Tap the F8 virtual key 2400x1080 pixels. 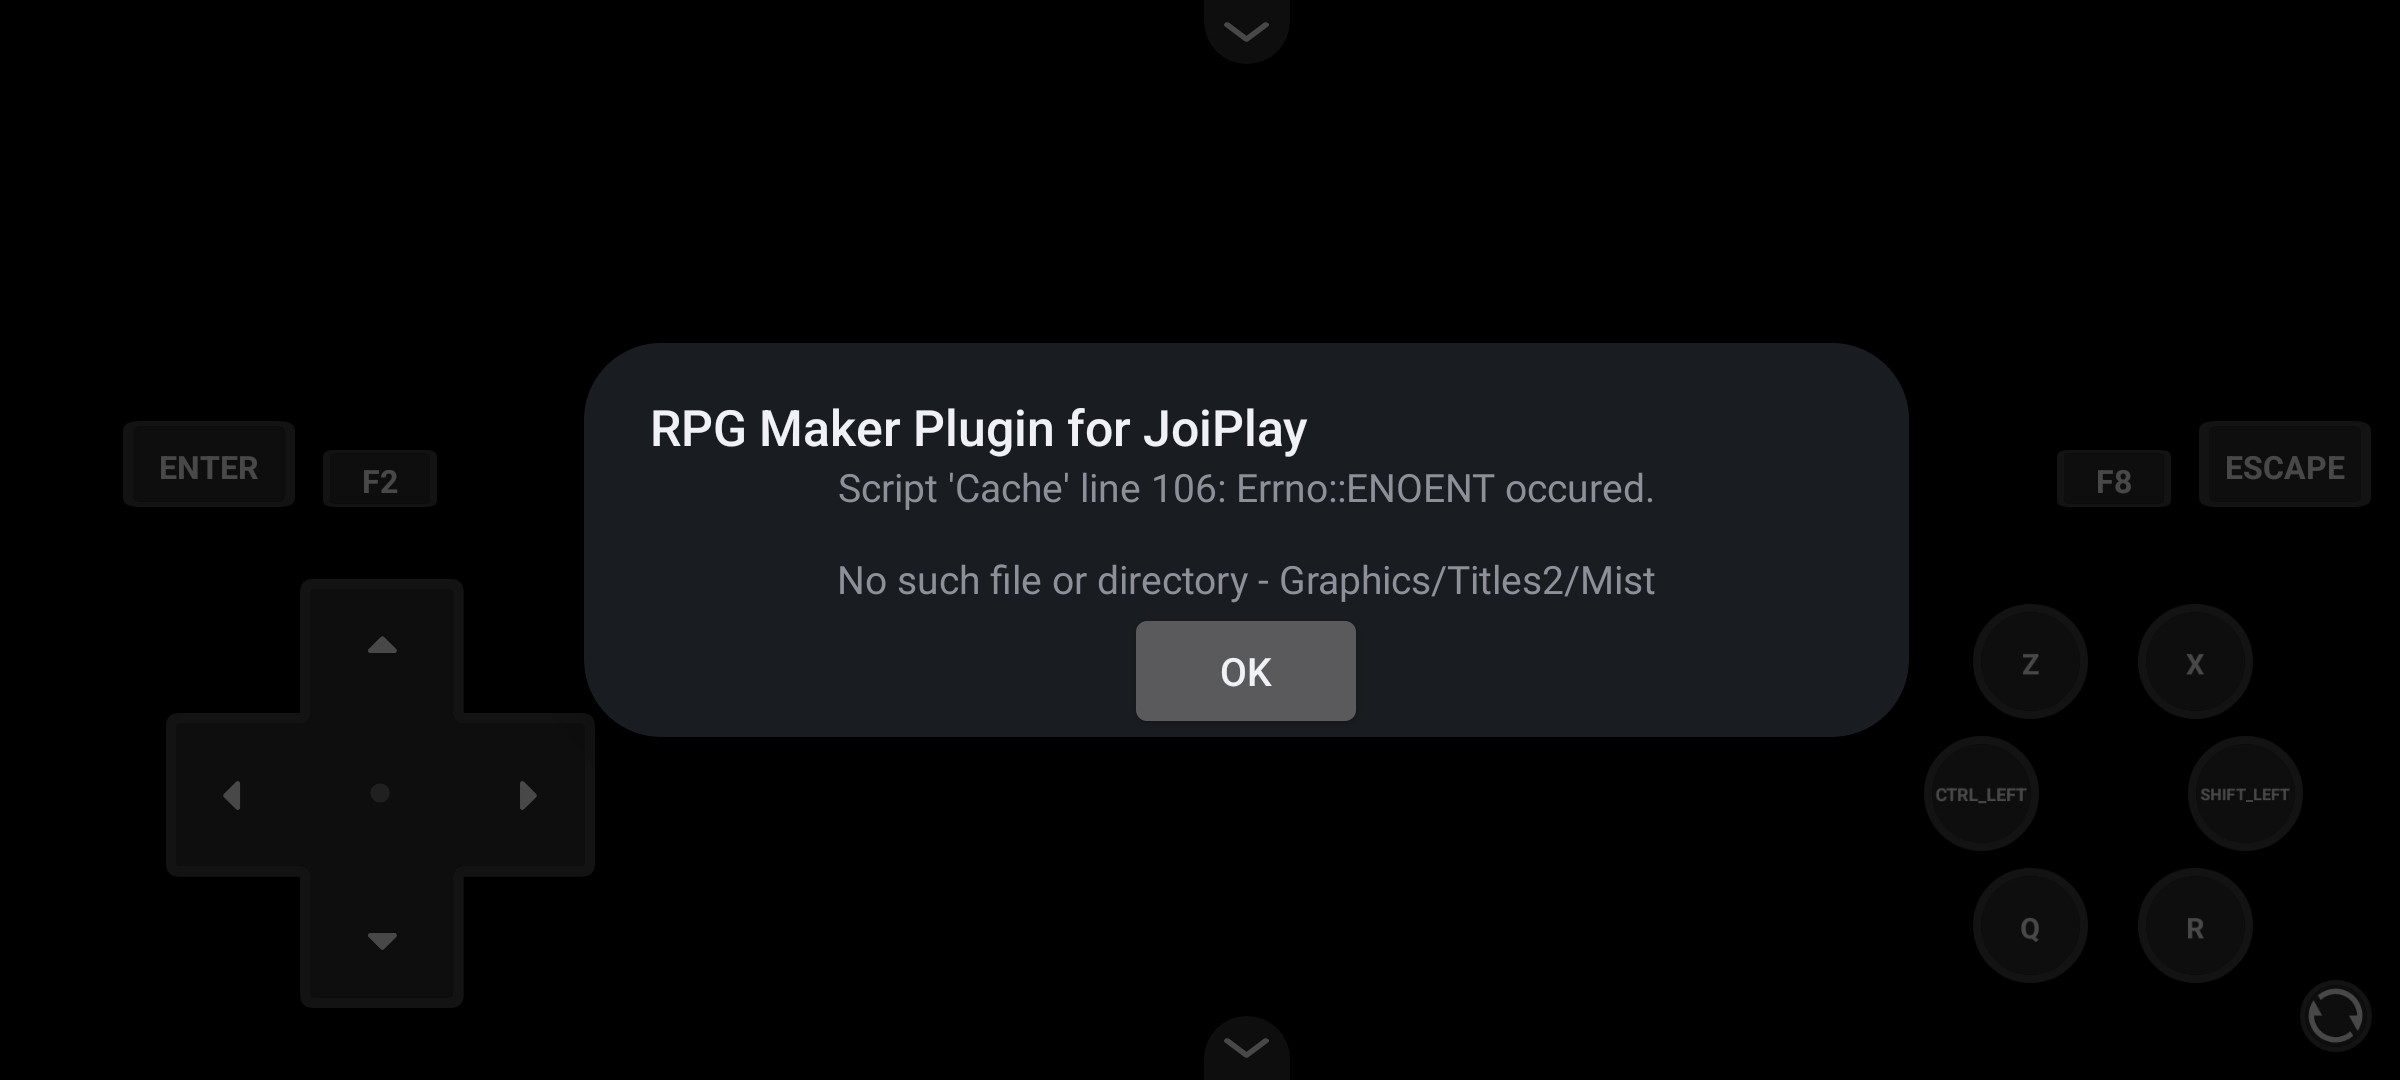tap(2113, 480)
